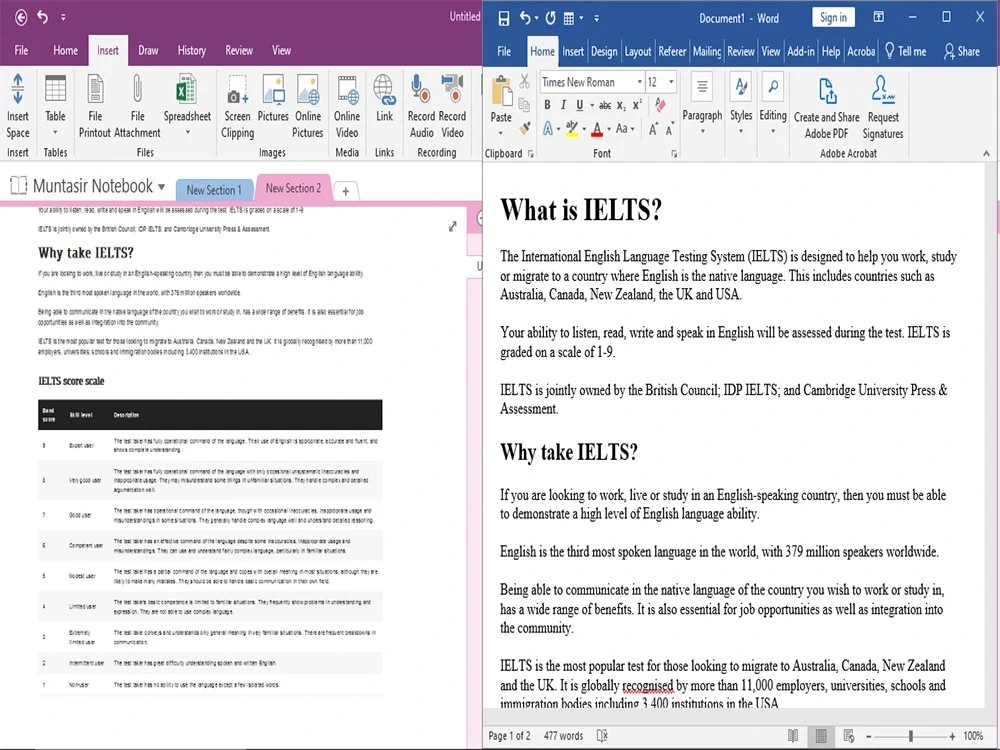The height and width of the screenshot is (750, 1000).
Task: Click the Cut scissors icon in Word
Action: pos(524,82)
